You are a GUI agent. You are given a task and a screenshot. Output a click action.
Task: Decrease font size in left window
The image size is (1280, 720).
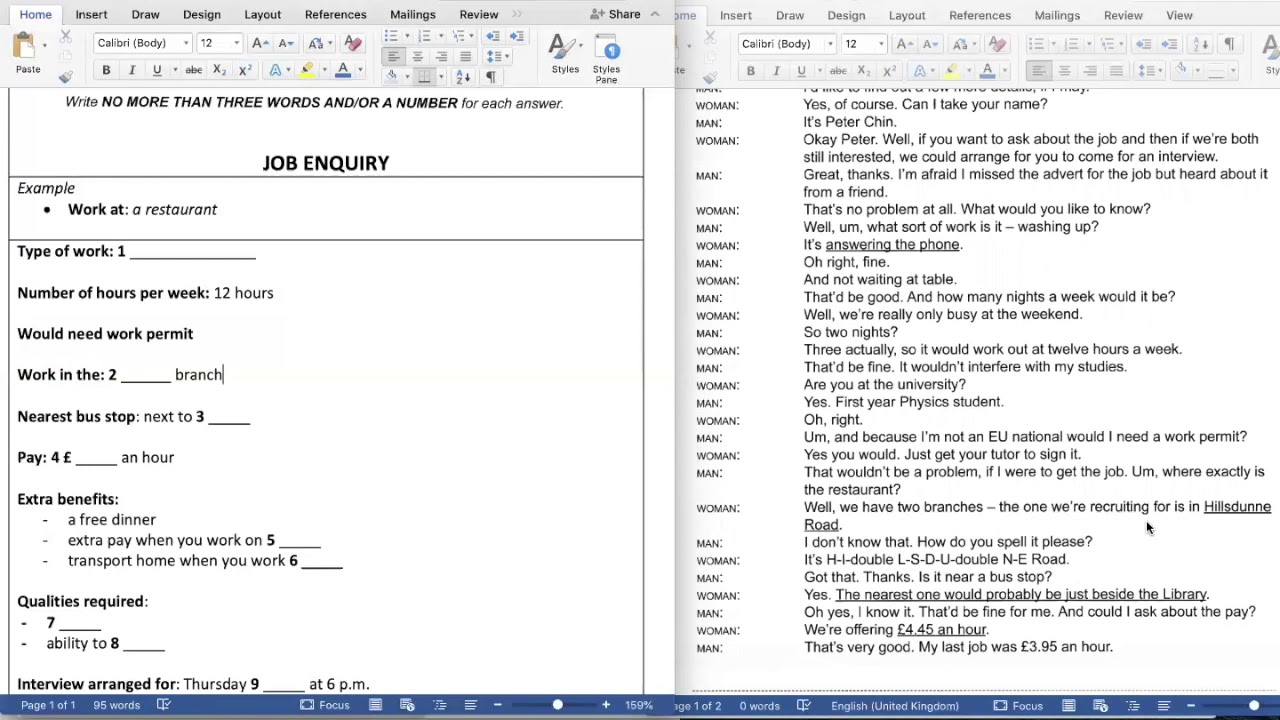tap(286, 43)
